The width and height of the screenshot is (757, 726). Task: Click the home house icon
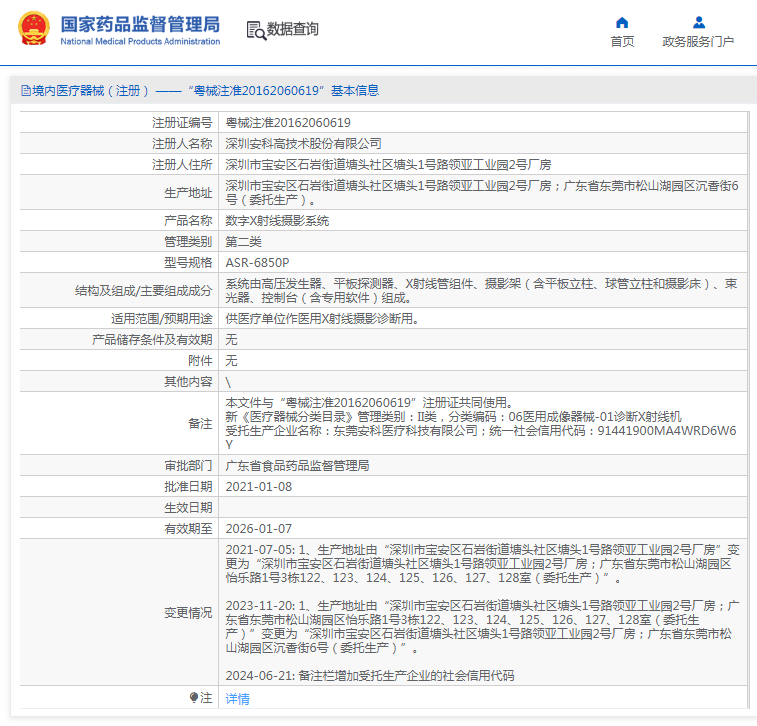pos(622,23)
